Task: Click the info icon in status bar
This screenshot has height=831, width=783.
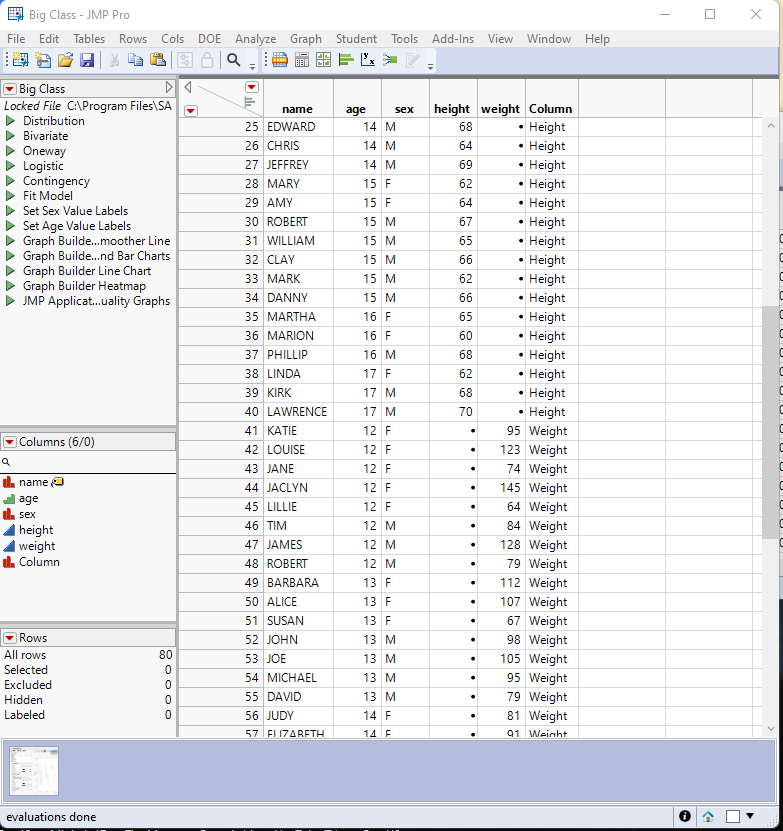Action: click(685, 816)
